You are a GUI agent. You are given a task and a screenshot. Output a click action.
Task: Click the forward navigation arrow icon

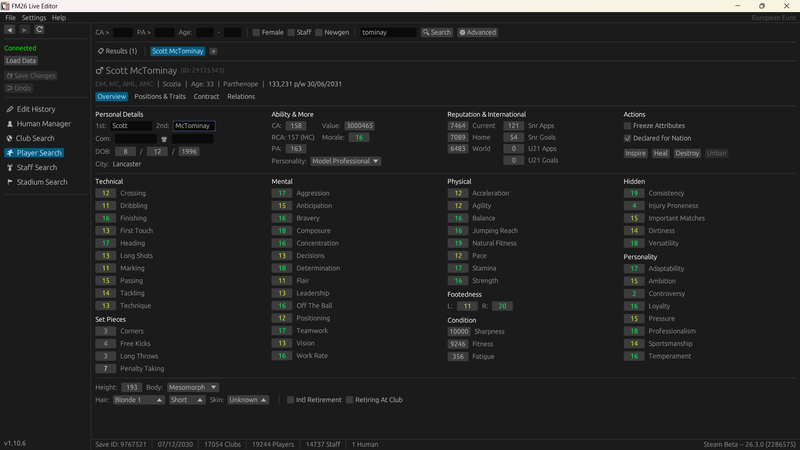(x=24, y=30)
